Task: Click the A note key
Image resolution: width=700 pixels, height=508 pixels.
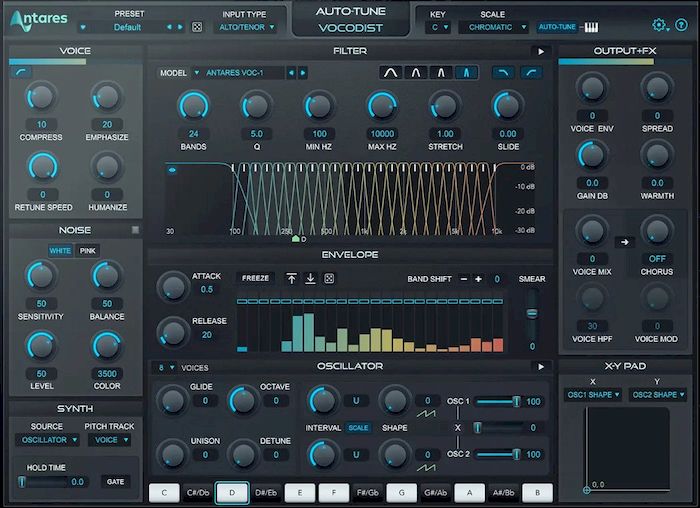Action: [469, 493]
